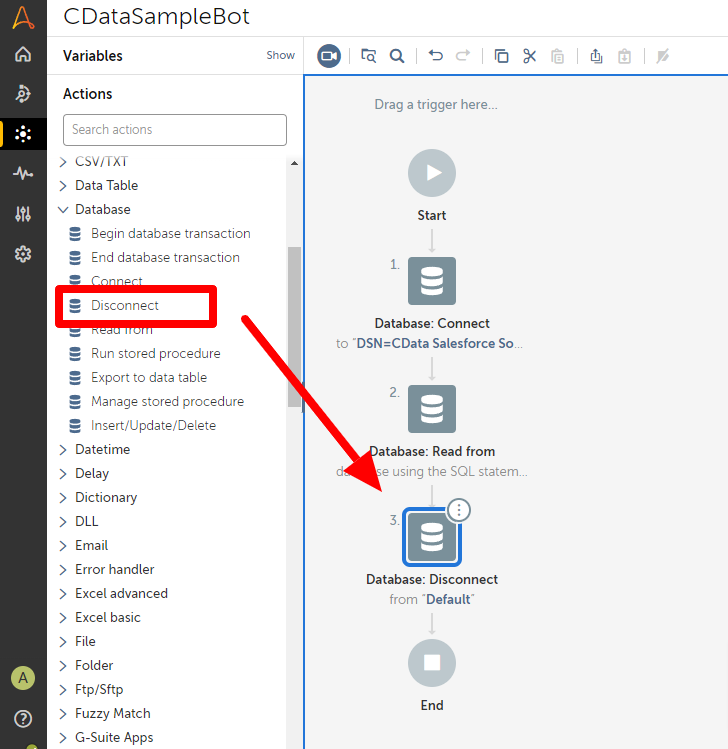The image size is (728, 749).
Task: Undo the last action in toolbar
Action: coord(435,56)
